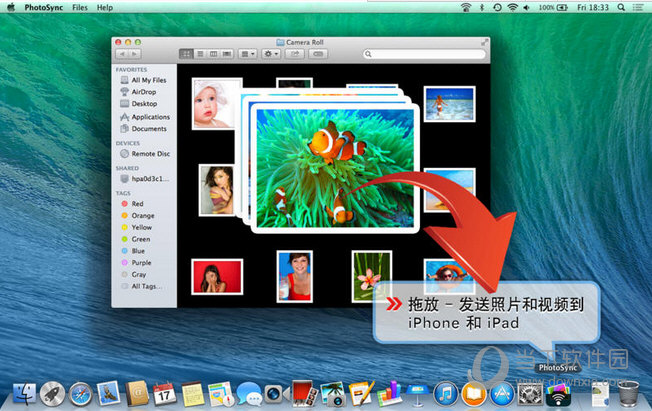Open the PhotoSync menu
The height and width of the screenshot is (411, 652).
44,7
